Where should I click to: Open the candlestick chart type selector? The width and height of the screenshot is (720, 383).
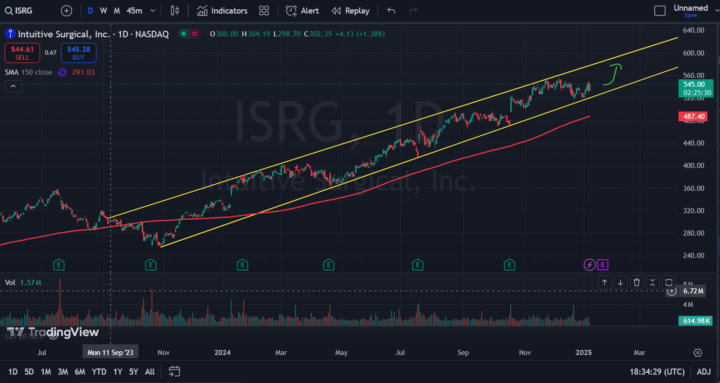click(174, 11)
